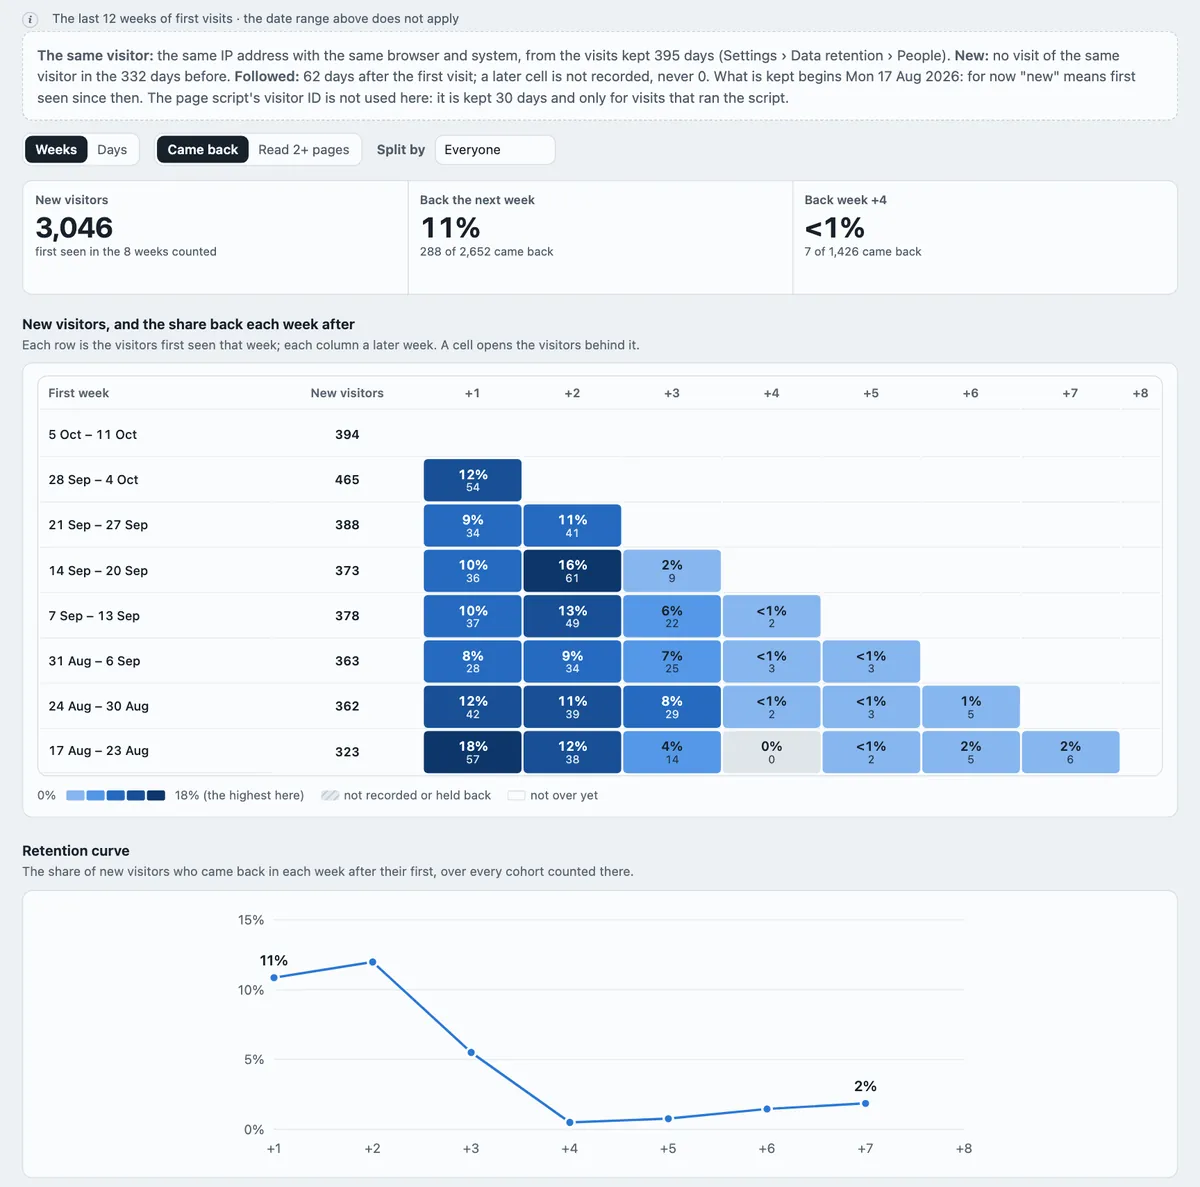
Task: Click the 5 Oct – 11 Oct row label
Action: [92, 435]
